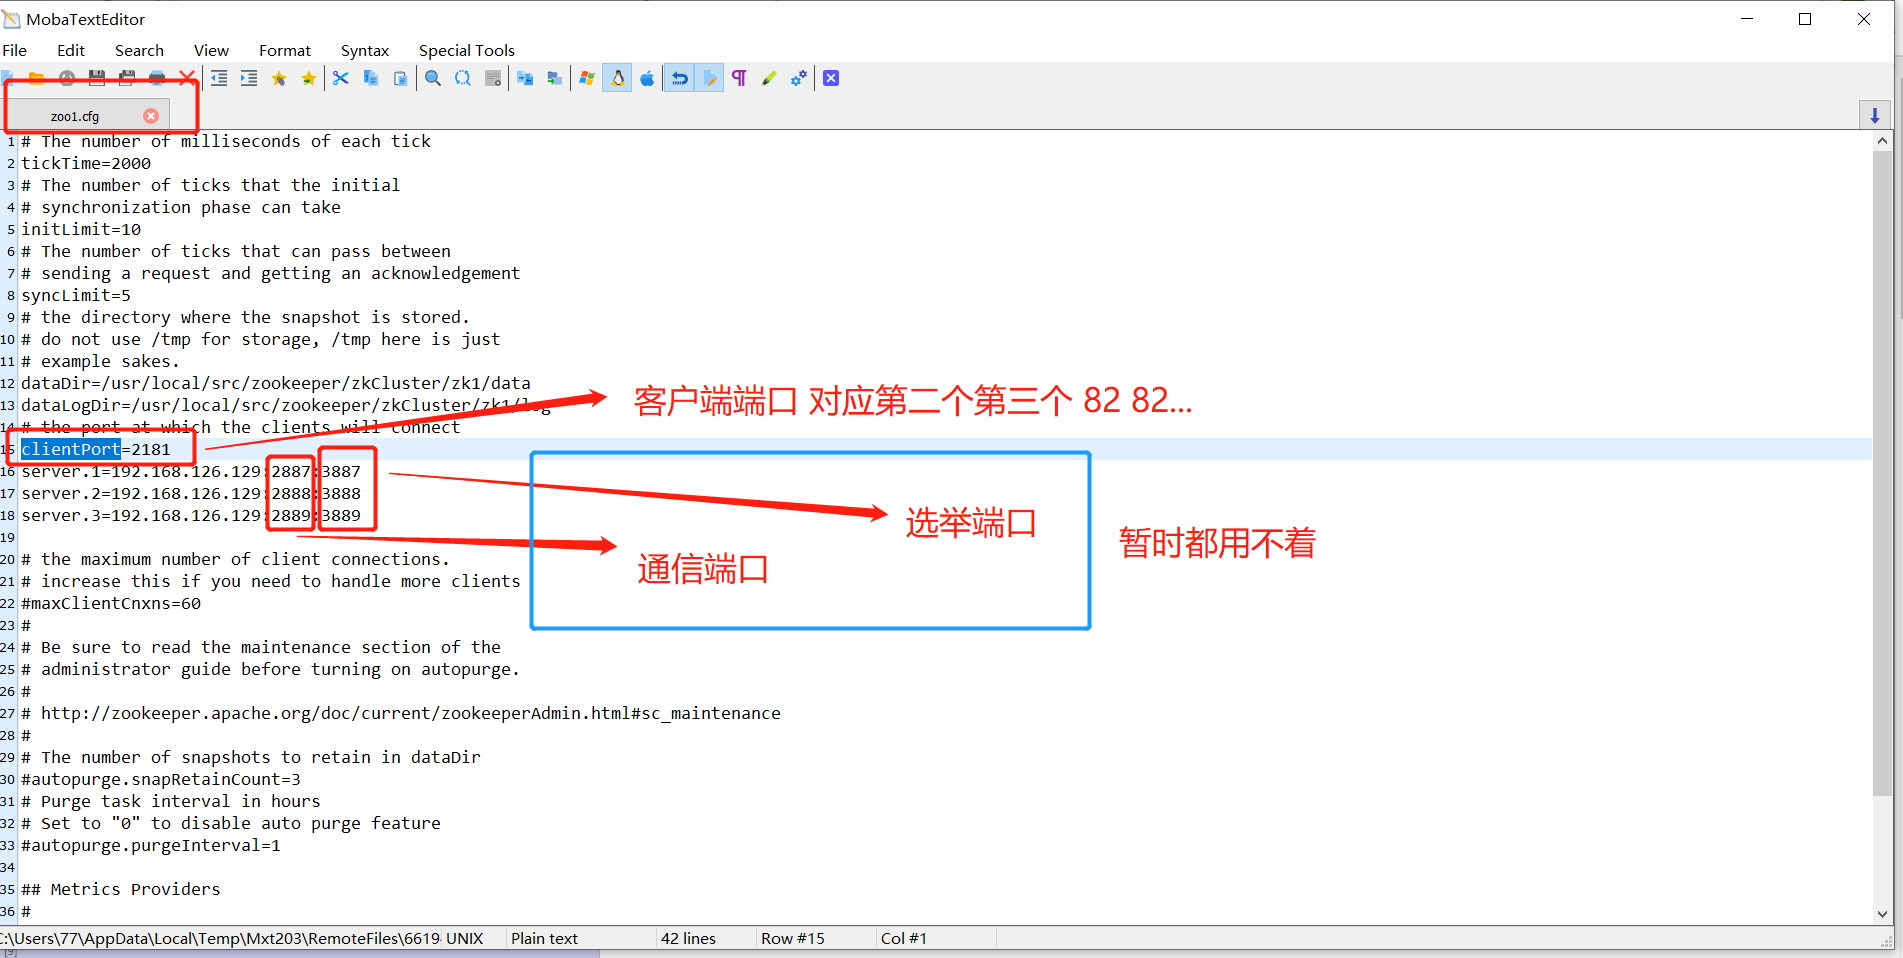This screenshot has width=1903, height=958.
Task: Open the Syntax menu
Action: 365,50
